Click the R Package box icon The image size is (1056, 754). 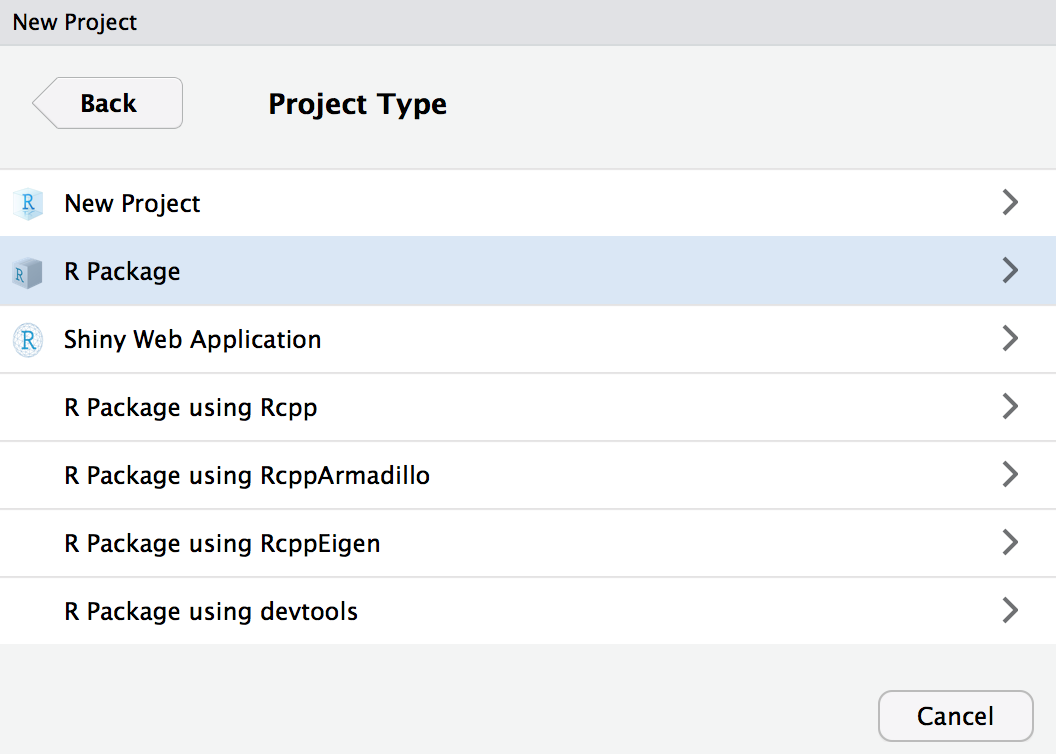coord(27,272)
